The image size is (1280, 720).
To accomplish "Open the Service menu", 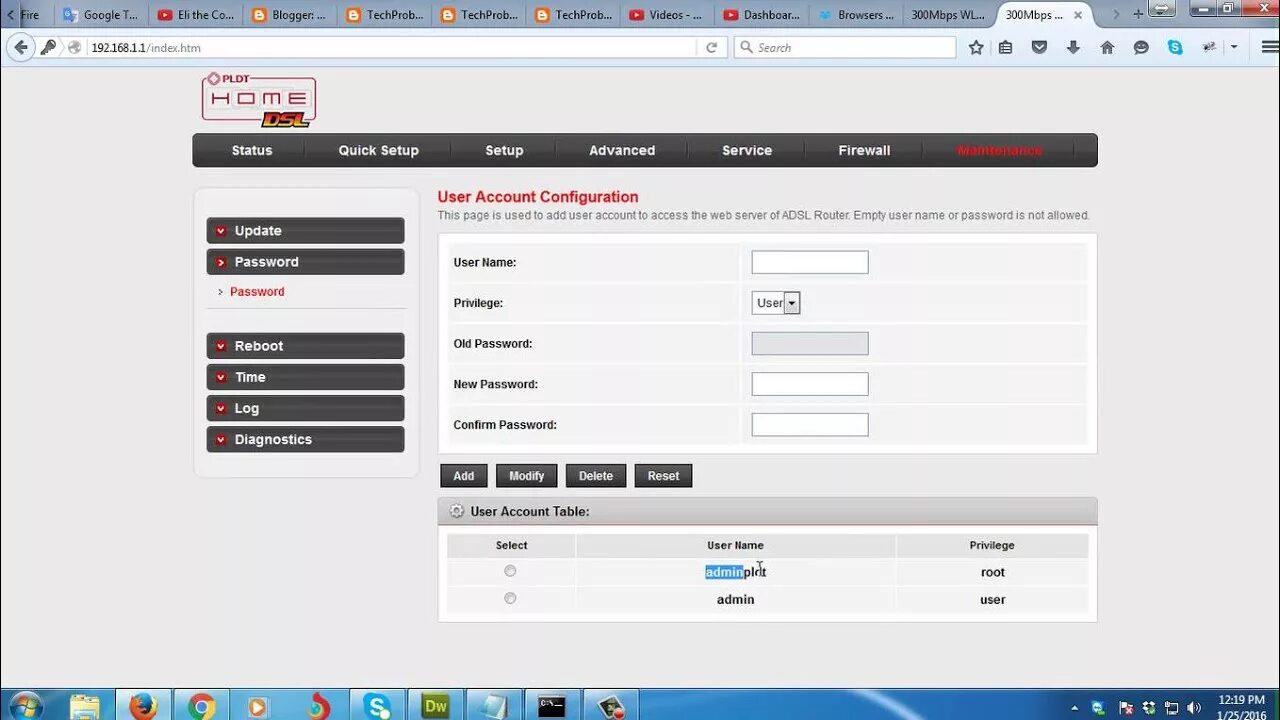I will pos(747,150).
